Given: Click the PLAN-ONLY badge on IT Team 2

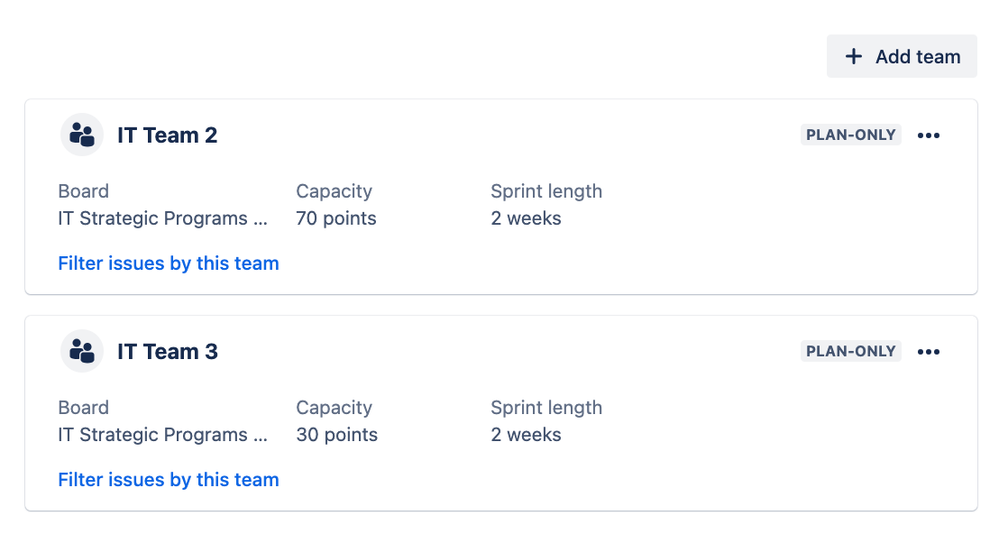Looking at the screenshot, I should 851,135.
